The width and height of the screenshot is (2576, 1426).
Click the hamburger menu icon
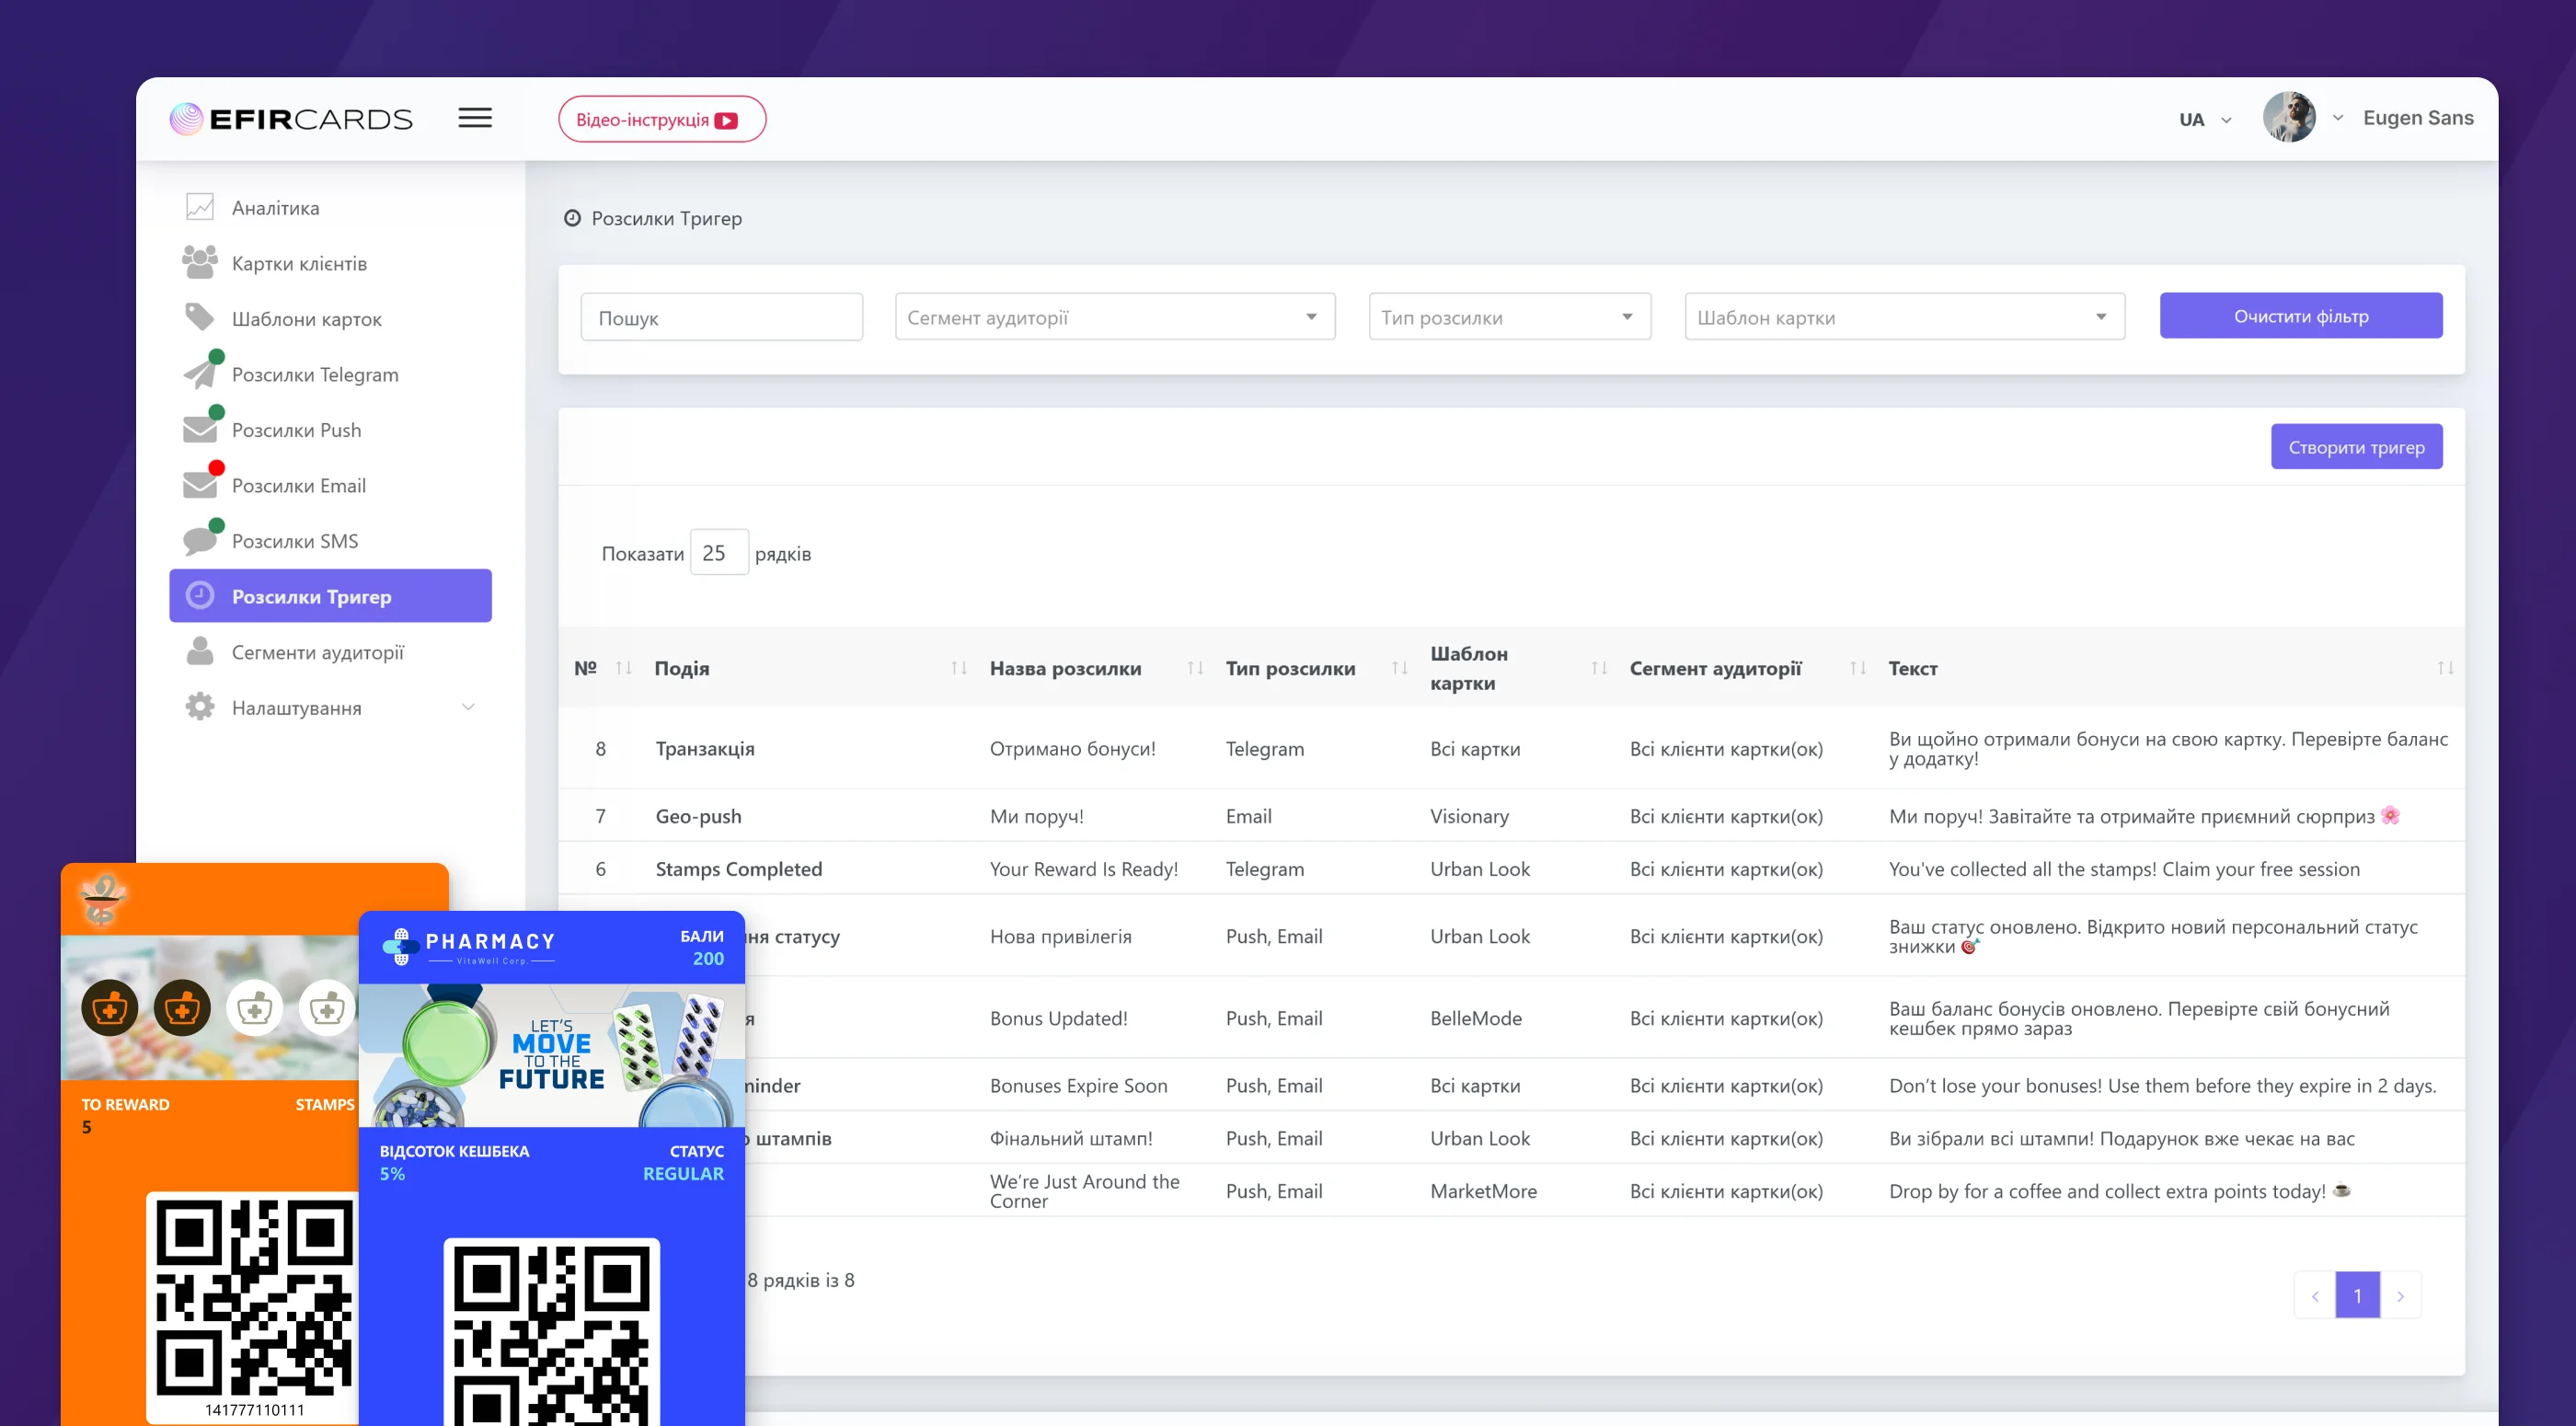tap(475, 118)
